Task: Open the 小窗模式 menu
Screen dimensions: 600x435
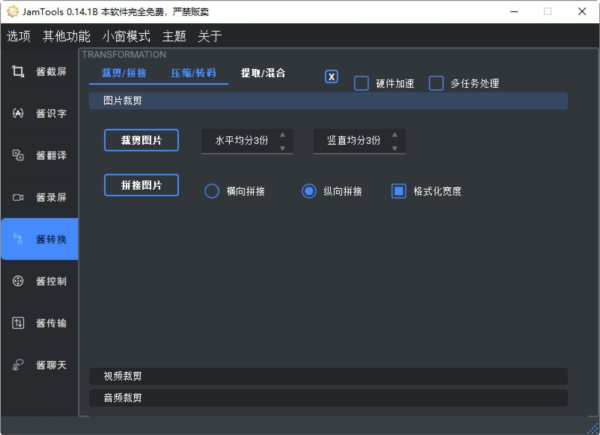Action: coord(126,36)
